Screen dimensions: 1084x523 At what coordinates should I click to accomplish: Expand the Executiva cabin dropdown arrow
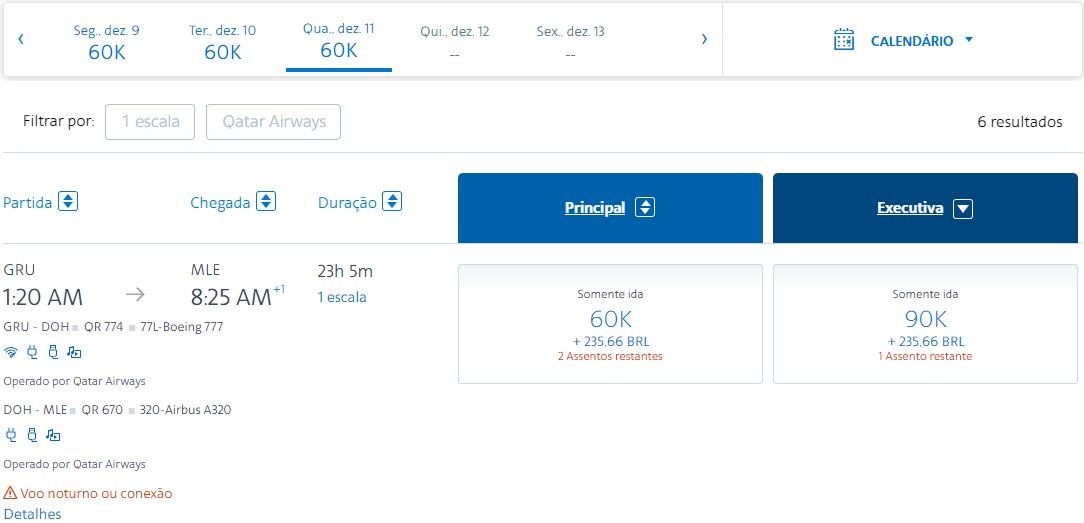pos(962,209)
